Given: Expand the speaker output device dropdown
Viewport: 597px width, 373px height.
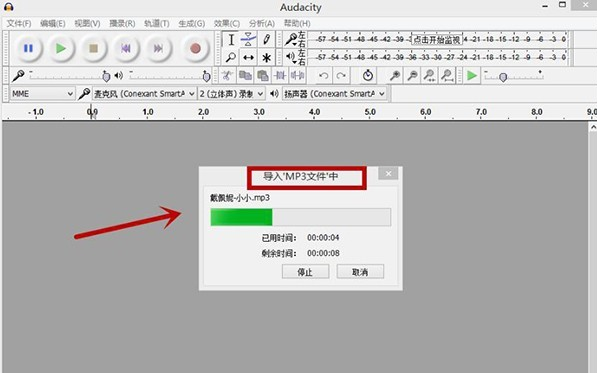Looking at the screenshot, I should (334, 94).
